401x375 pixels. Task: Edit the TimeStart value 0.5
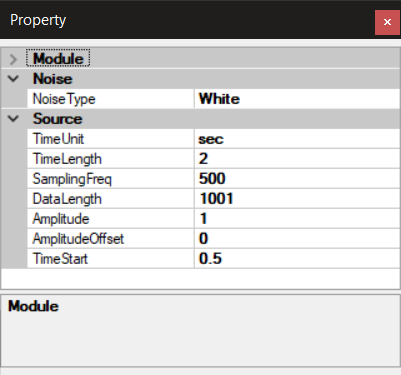tap(297, 259)
